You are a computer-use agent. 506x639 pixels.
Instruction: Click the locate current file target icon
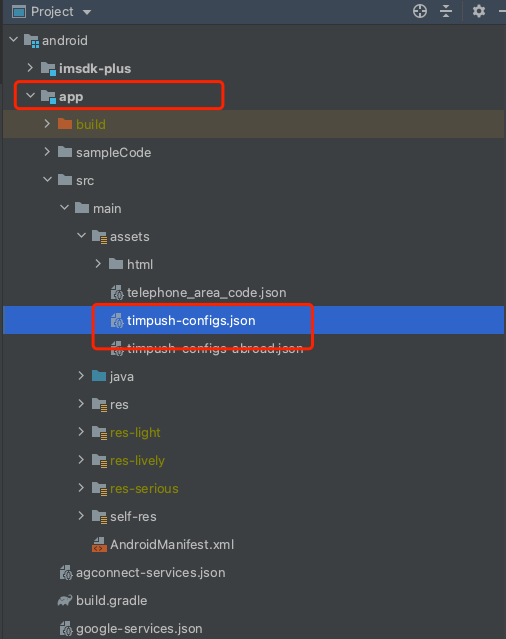point(420,11)
